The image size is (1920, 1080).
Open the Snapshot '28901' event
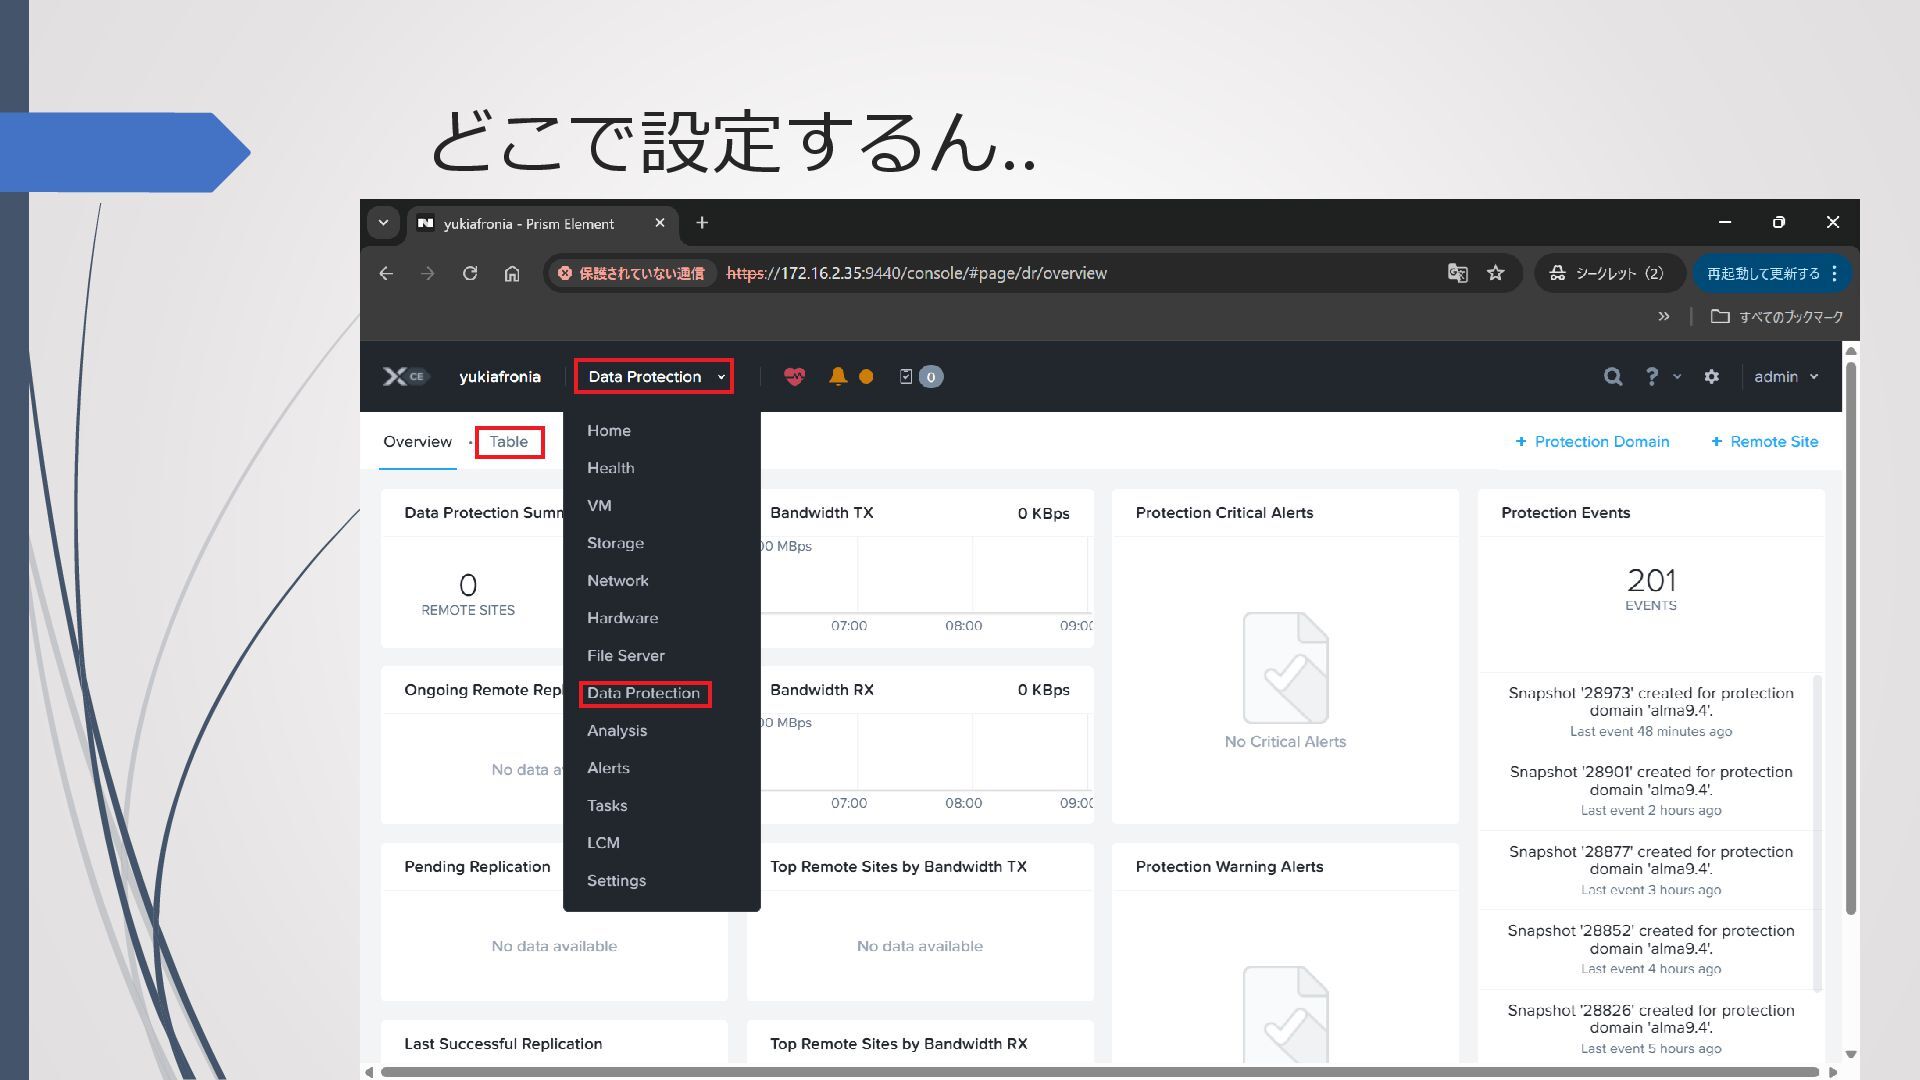1651,790
